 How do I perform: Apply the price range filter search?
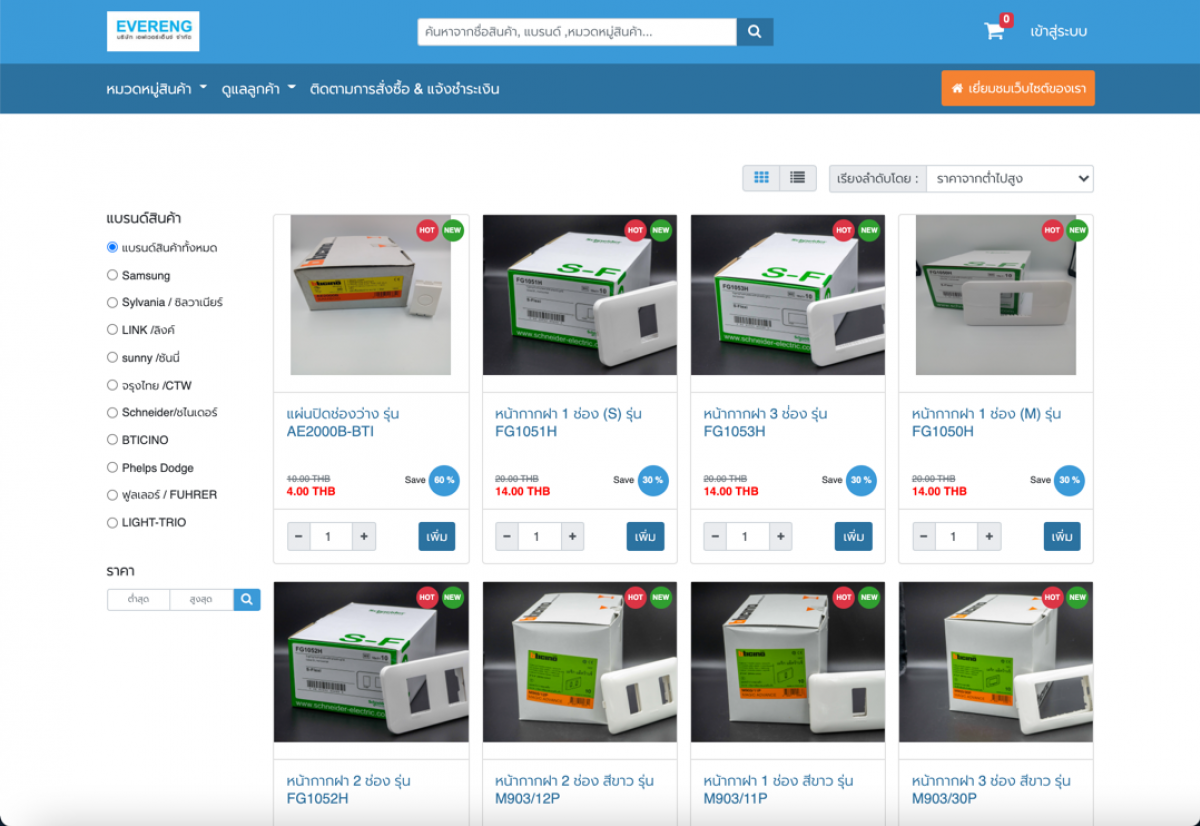coord(247,599)
